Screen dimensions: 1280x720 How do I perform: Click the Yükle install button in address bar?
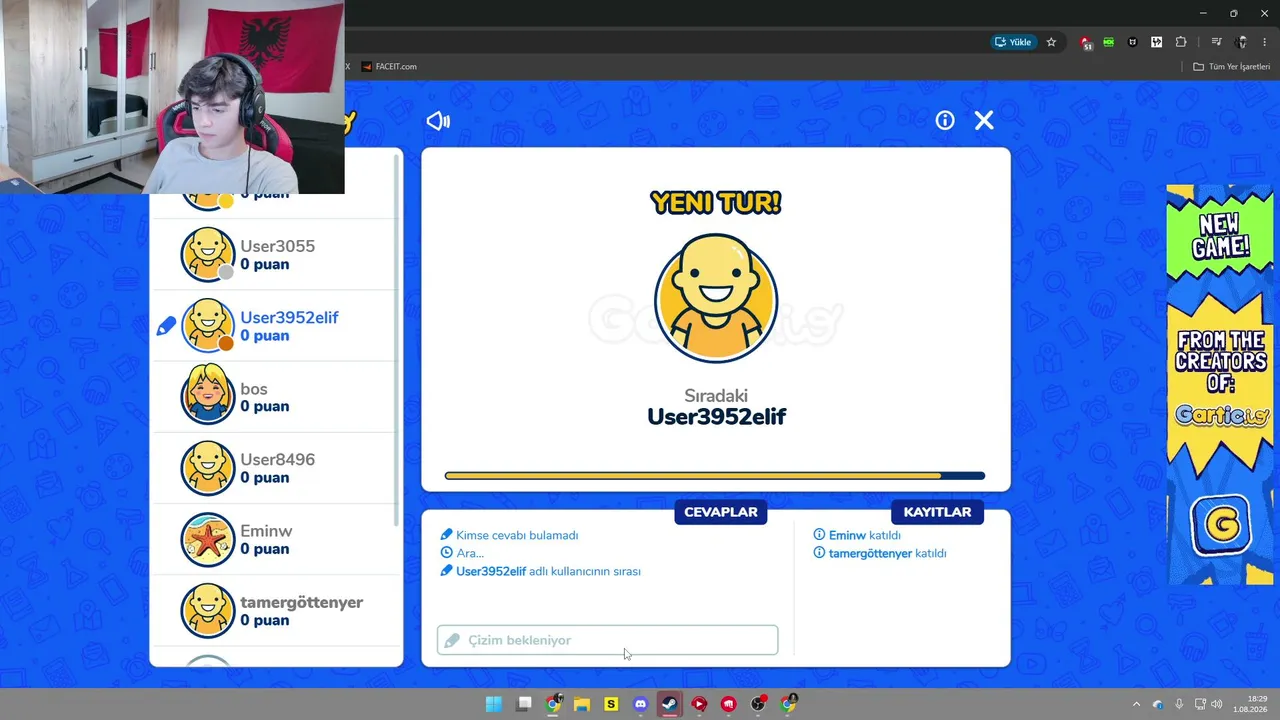(x=1012, y=42)
